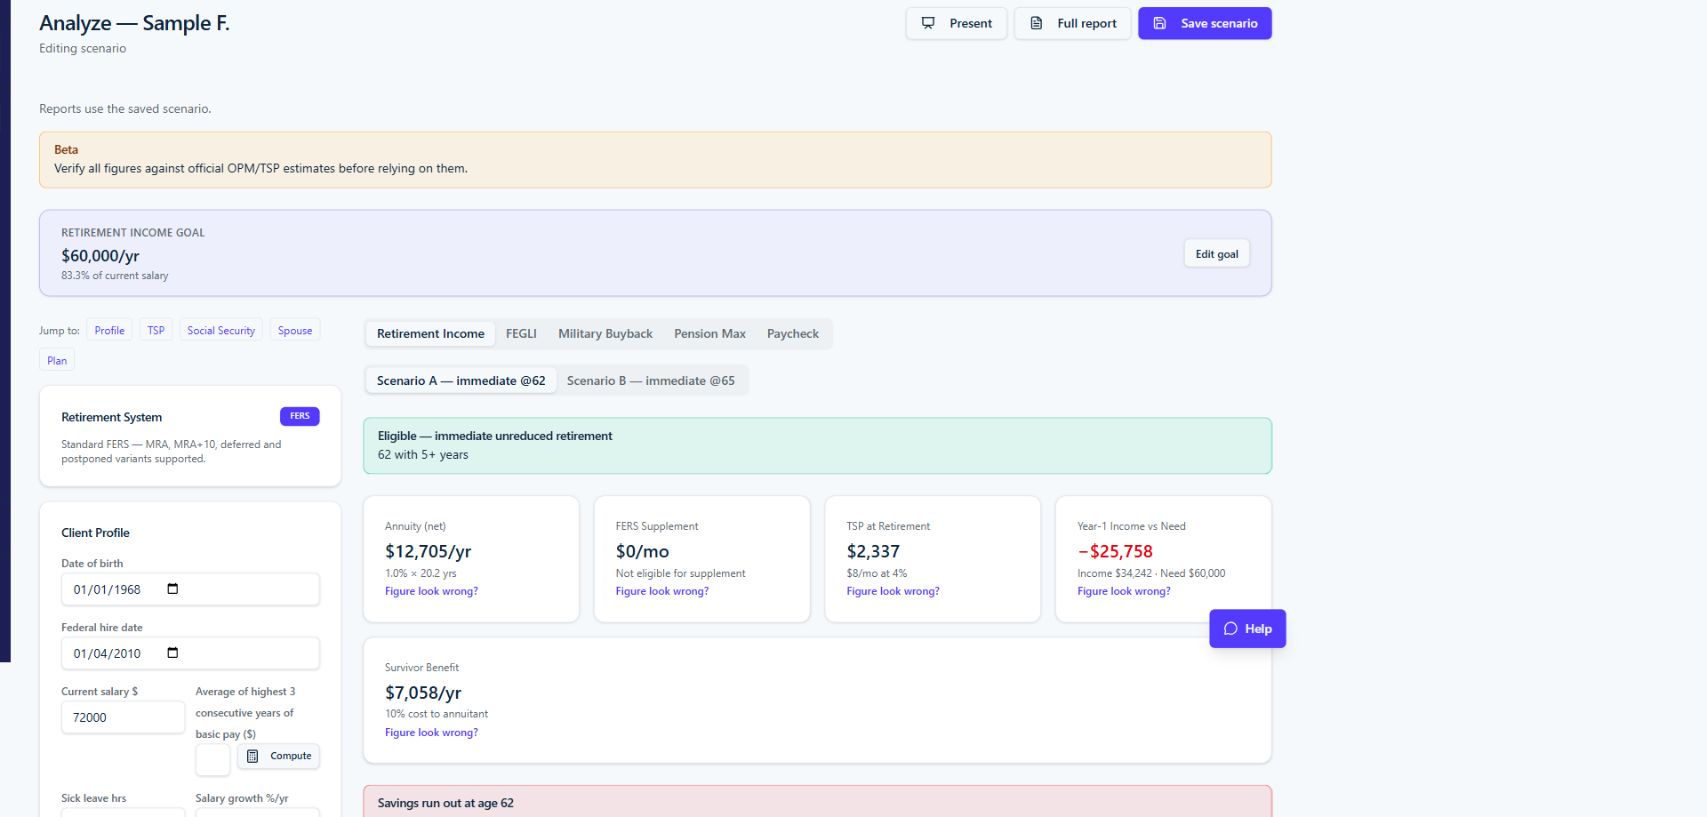The image size is (1707, 817).
Task: Open the Federal hire date calendar picker icon
Action: (x=172, y=653)
